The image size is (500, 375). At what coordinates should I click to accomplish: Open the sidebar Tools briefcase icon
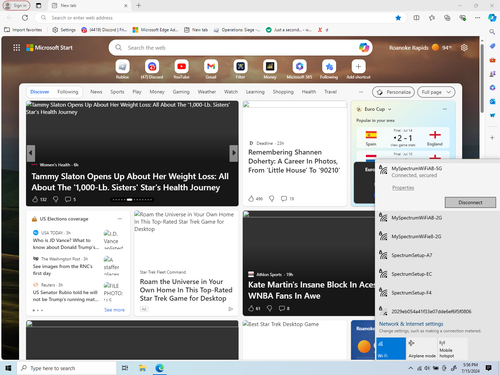[492, 60]
